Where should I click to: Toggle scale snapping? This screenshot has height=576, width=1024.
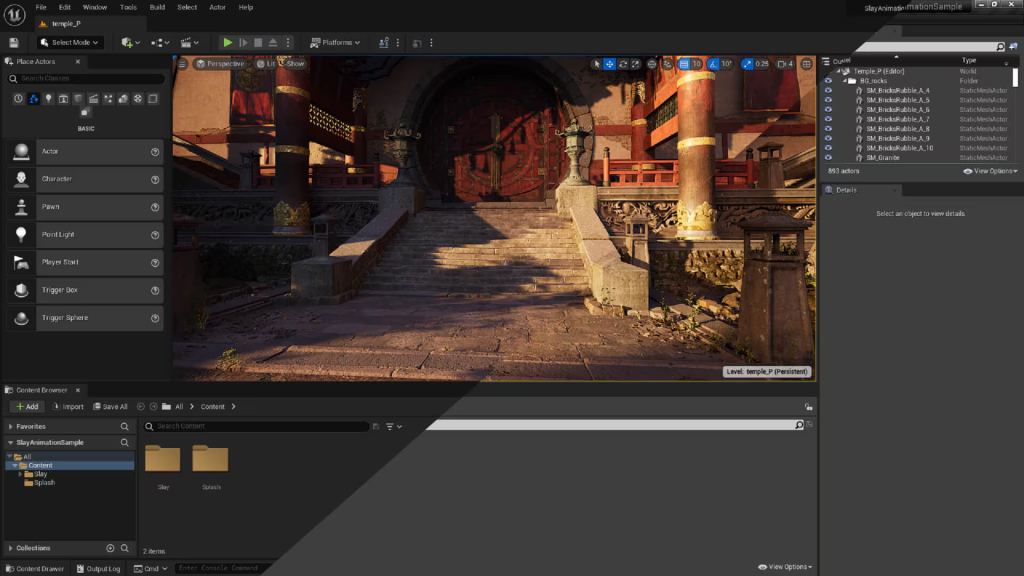click(747, 64)
